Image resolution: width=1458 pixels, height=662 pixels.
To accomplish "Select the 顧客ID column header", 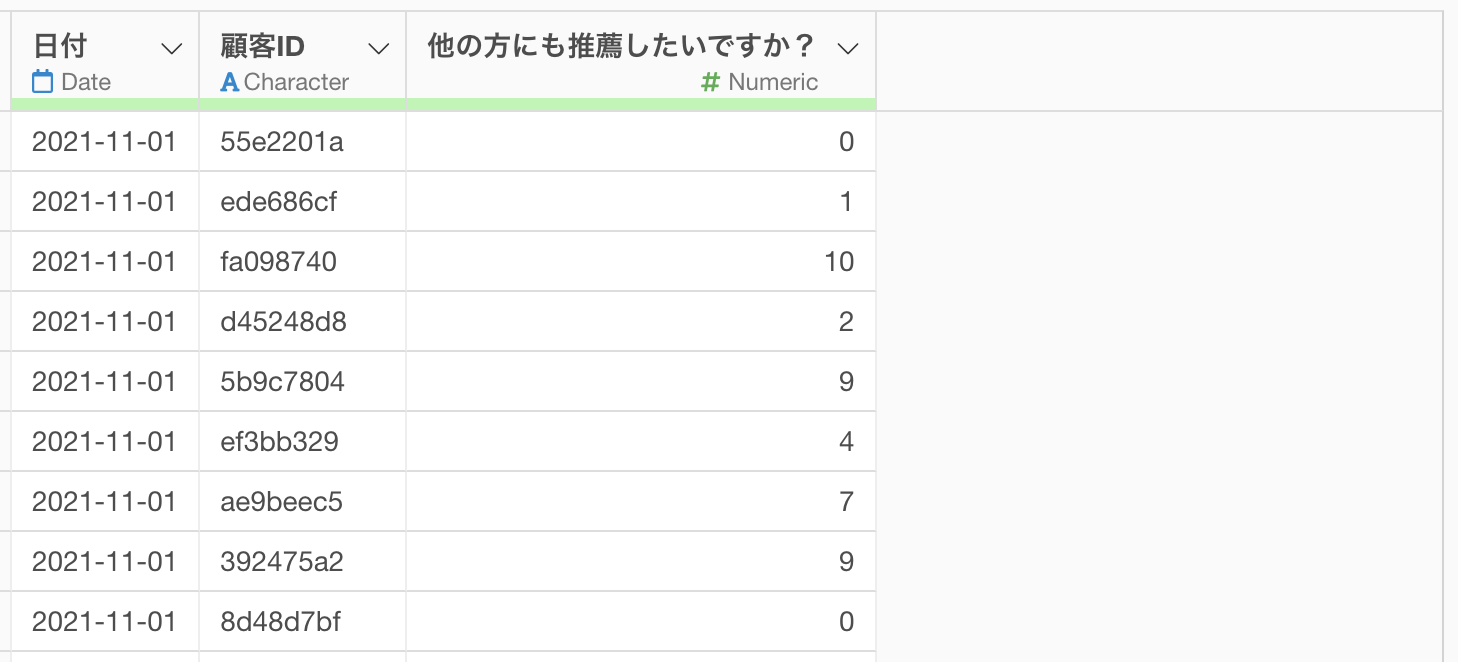I will [303, 61].
